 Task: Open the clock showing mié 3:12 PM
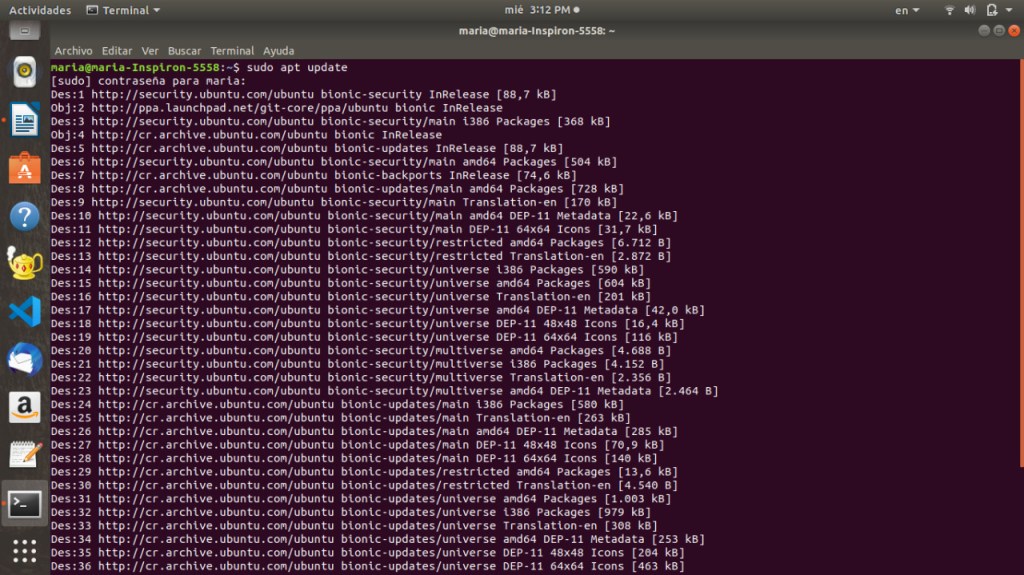538,10
